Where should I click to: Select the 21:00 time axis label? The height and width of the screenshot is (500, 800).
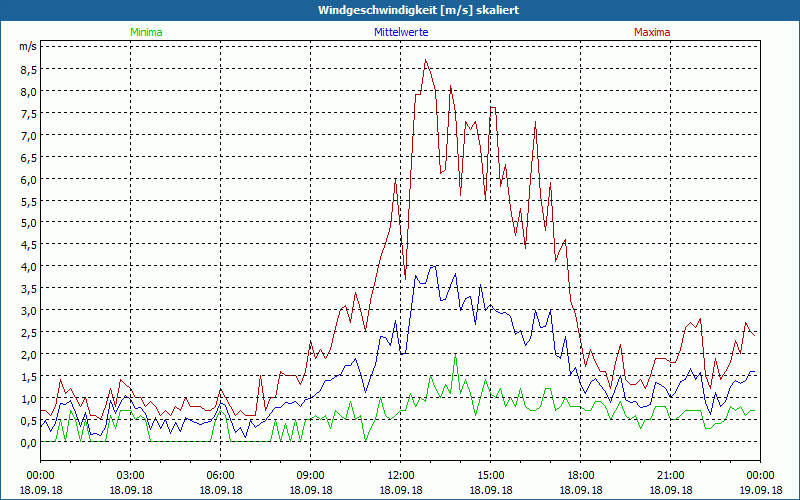[x=671, y=475]
